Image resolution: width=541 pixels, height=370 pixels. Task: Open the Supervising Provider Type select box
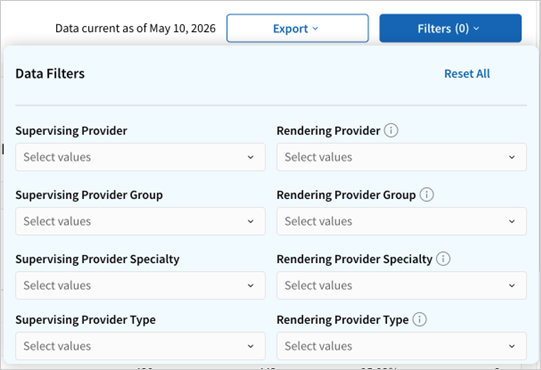[x=140, y=346]
